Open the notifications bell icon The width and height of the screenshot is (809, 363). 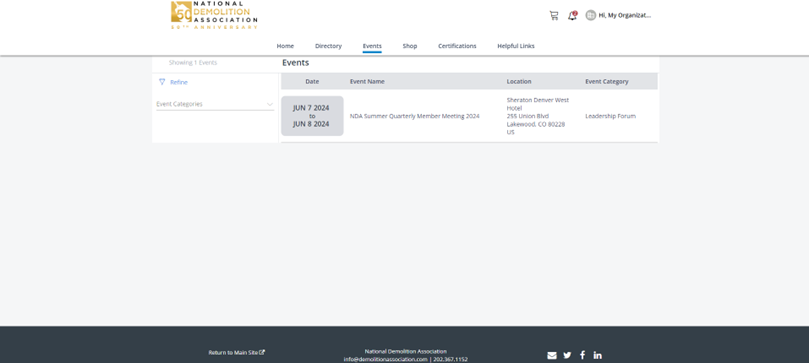[572, 15]
